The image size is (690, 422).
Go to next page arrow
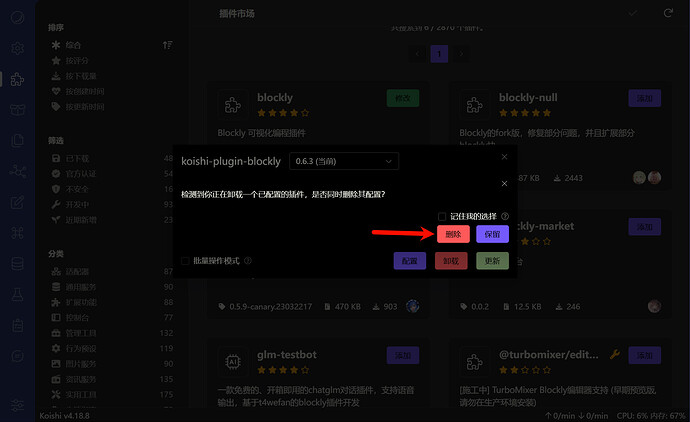coord(461,54)
